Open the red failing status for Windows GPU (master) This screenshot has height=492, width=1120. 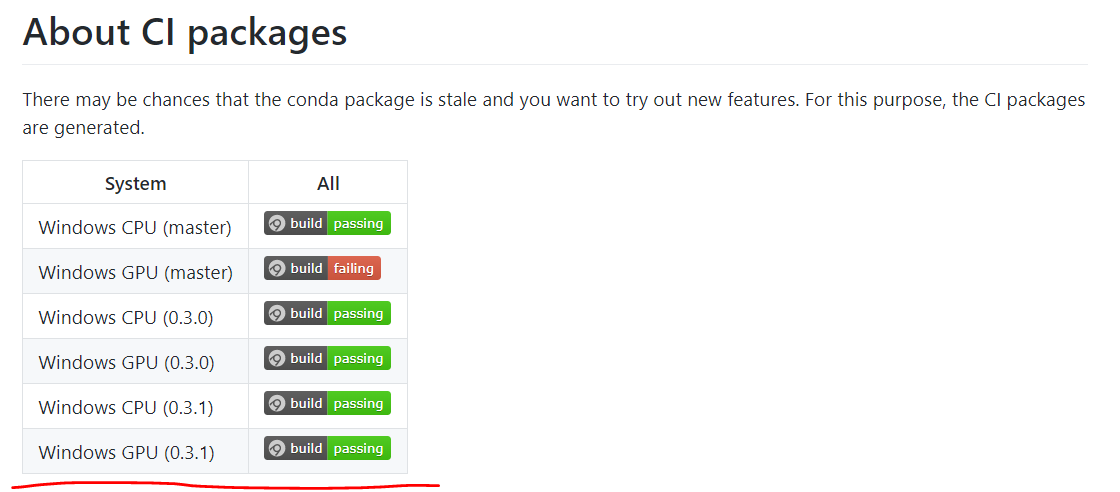[354, 268]
